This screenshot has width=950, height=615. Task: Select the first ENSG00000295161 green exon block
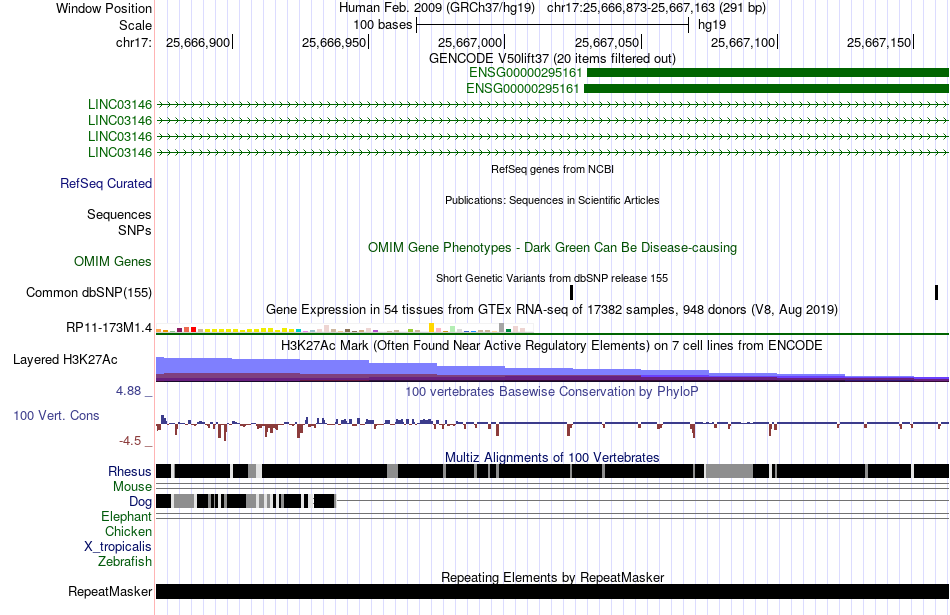coord(768,73)
